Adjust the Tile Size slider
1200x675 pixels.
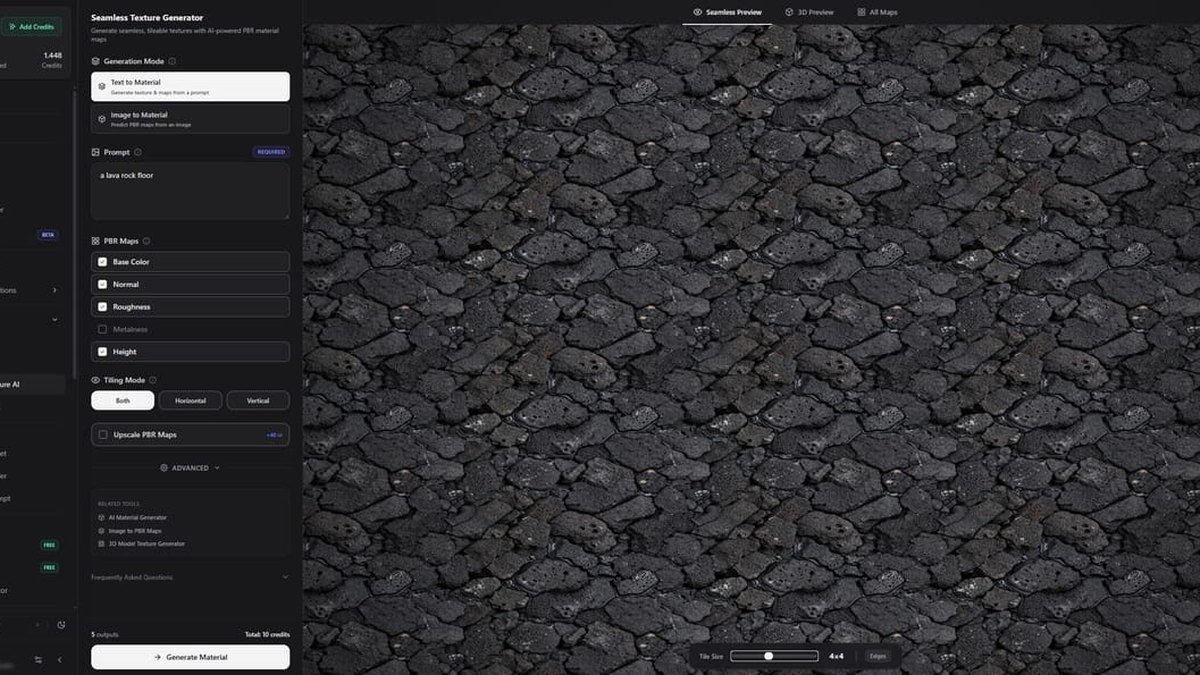pyautogui.click(x=774, y=656)
